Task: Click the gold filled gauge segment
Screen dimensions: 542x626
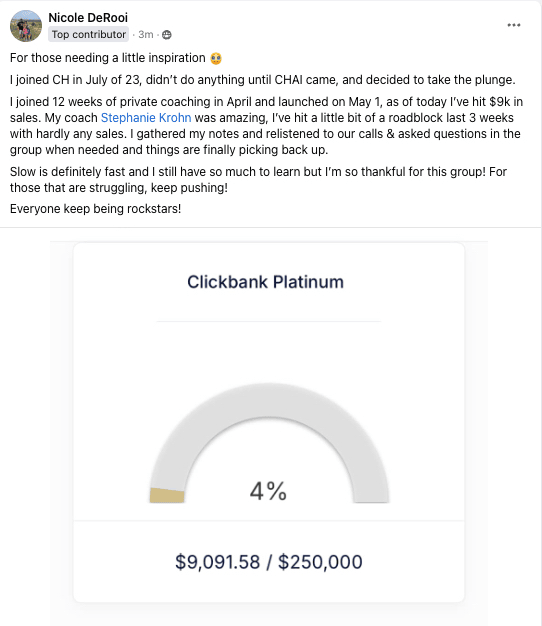Action: [x=167, y=495]
